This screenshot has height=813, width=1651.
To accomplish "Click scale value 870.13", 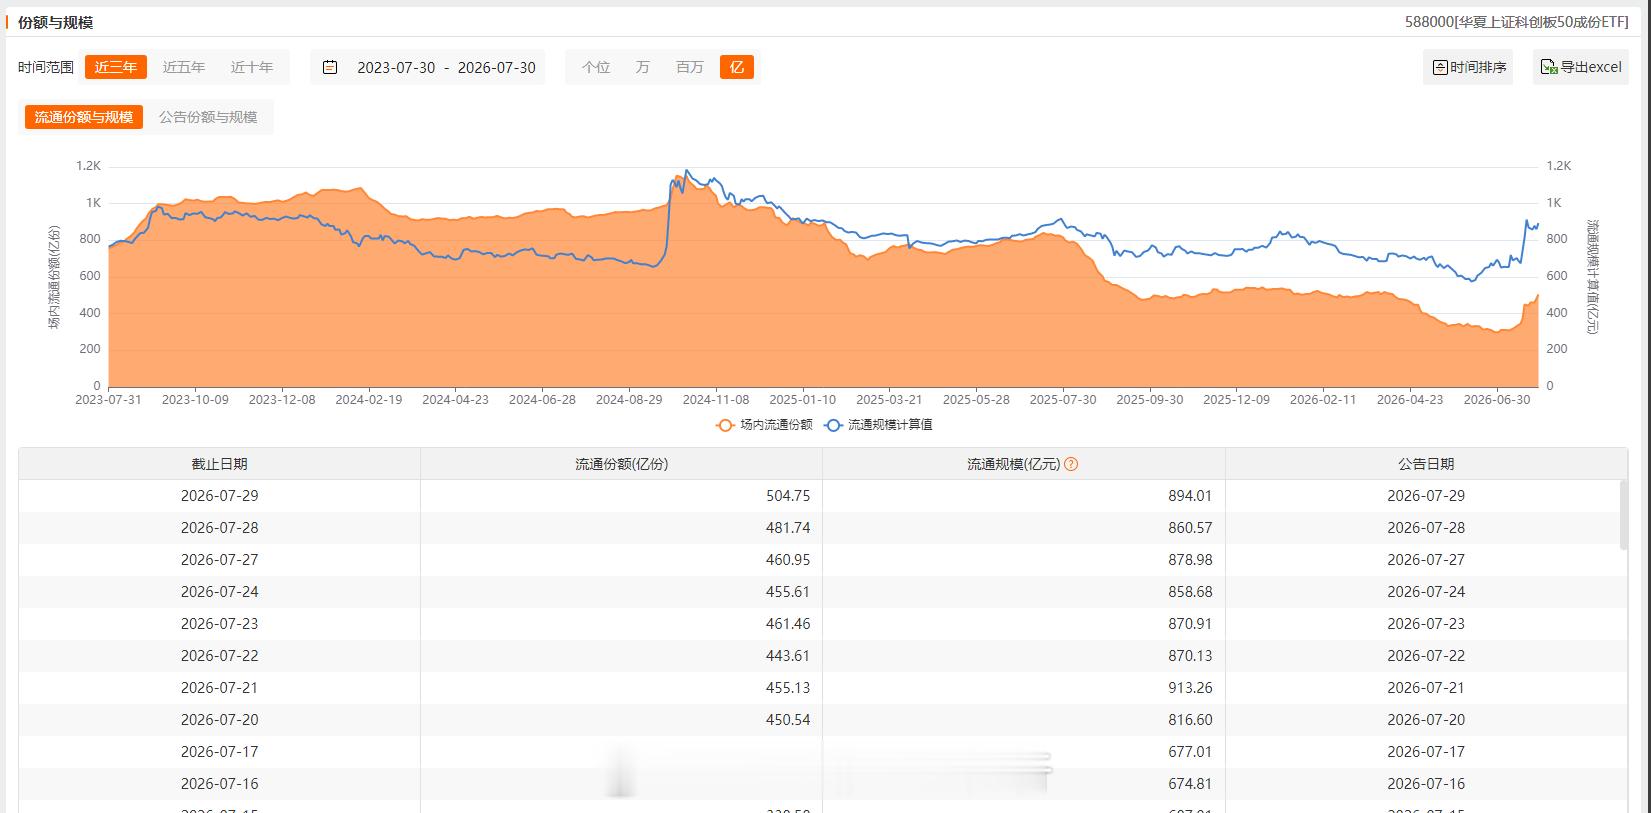I will pyautogui.click(x=1190, y=656).
